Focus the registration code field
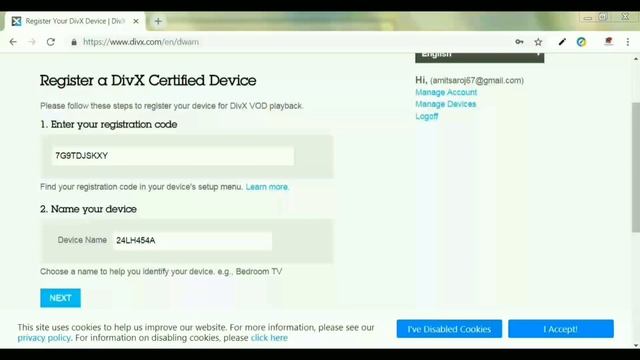This screenshot has height=360, width=640. pyautogui.click(x=173, y=156)
